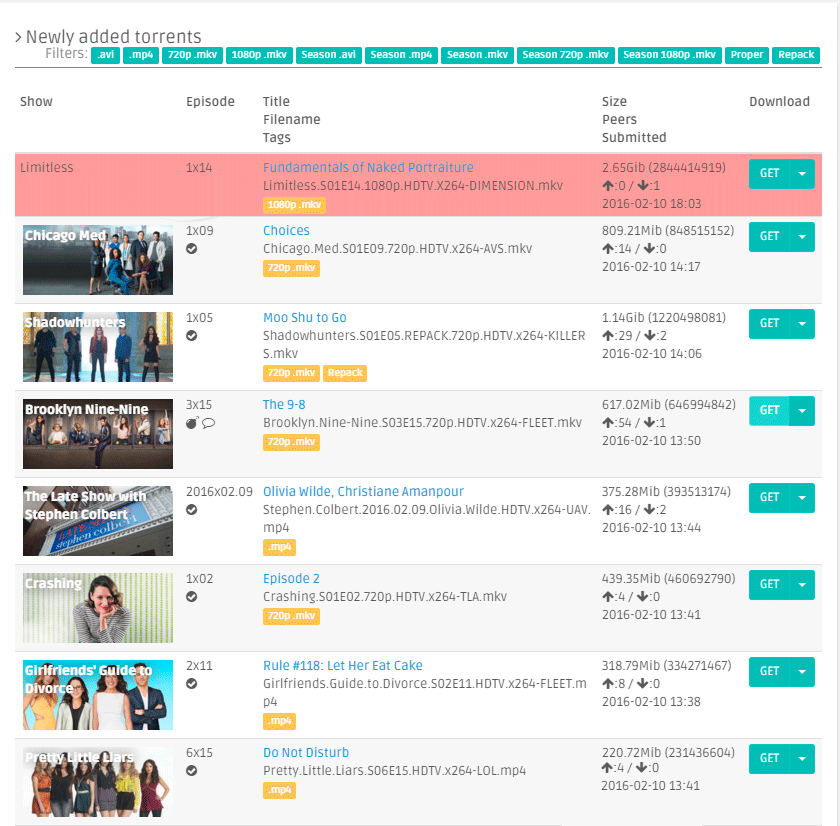Open the Moo Shu to Go link

coord(305,318)
